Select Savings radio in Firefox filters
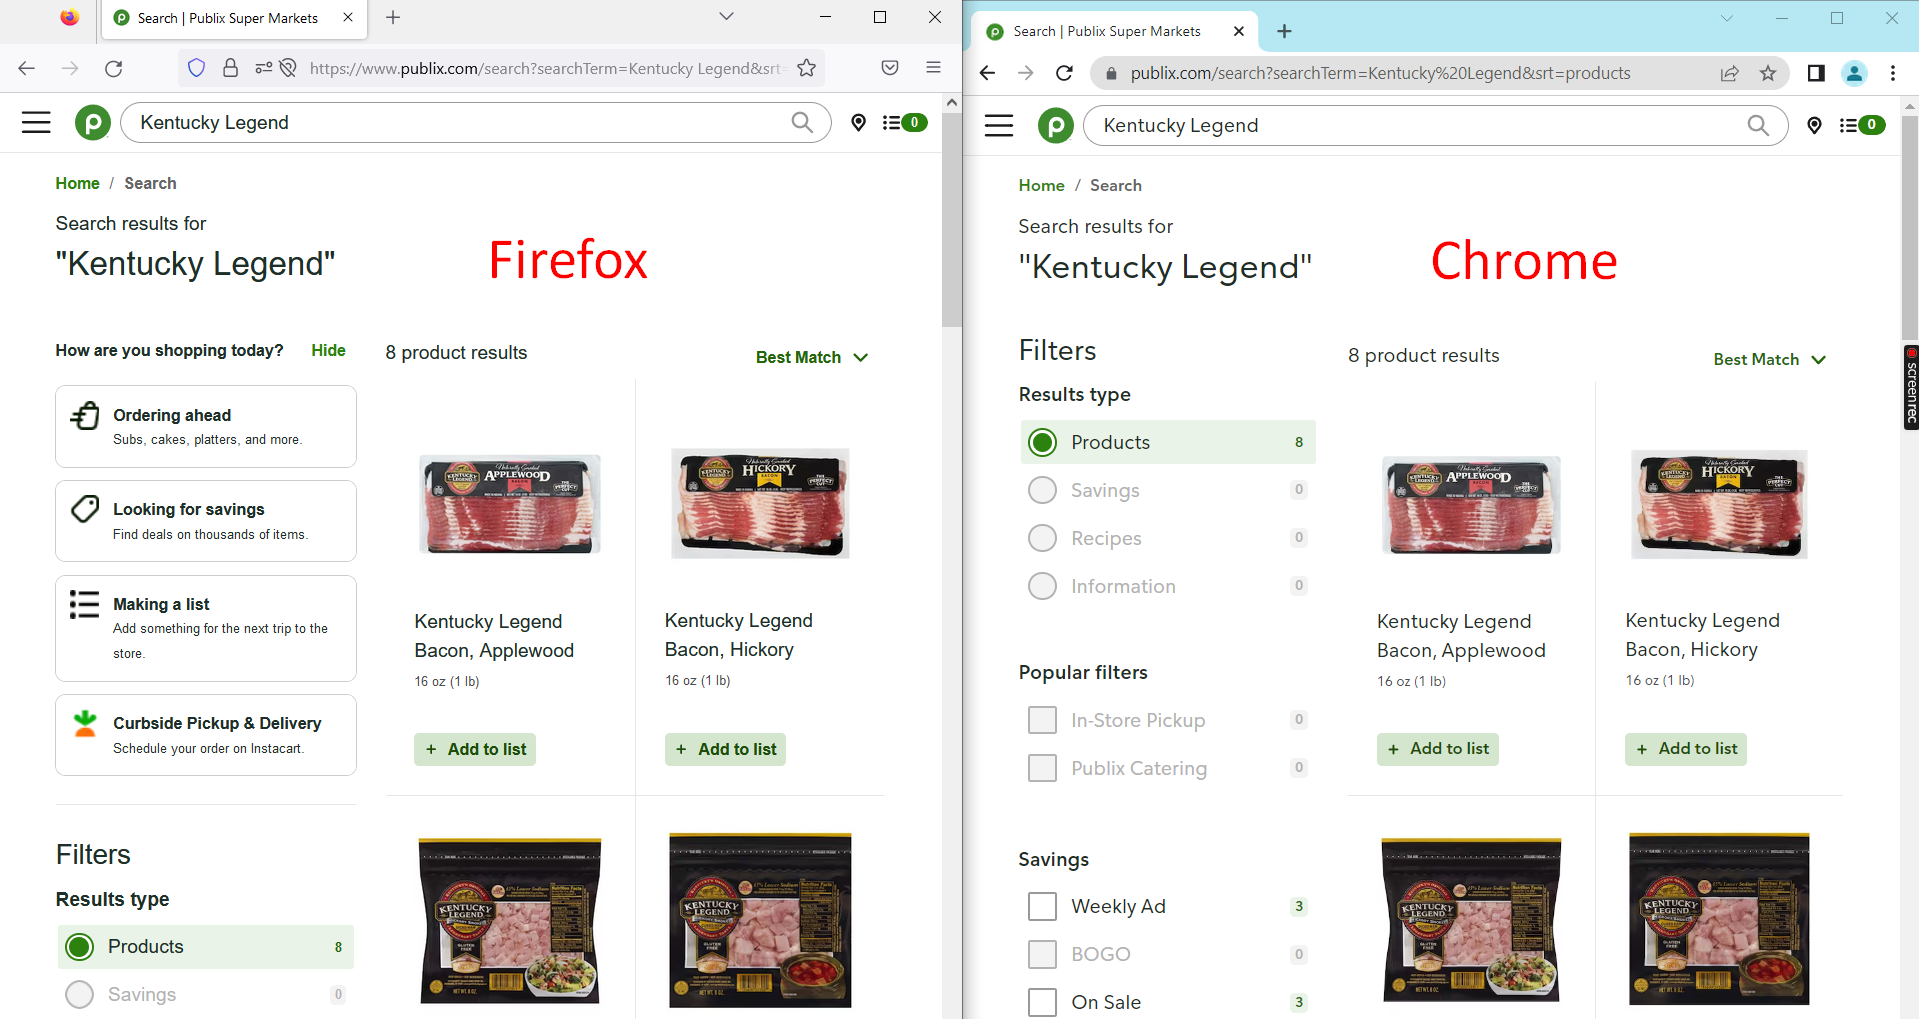The image size is (1919, 1019). (79, 994)
